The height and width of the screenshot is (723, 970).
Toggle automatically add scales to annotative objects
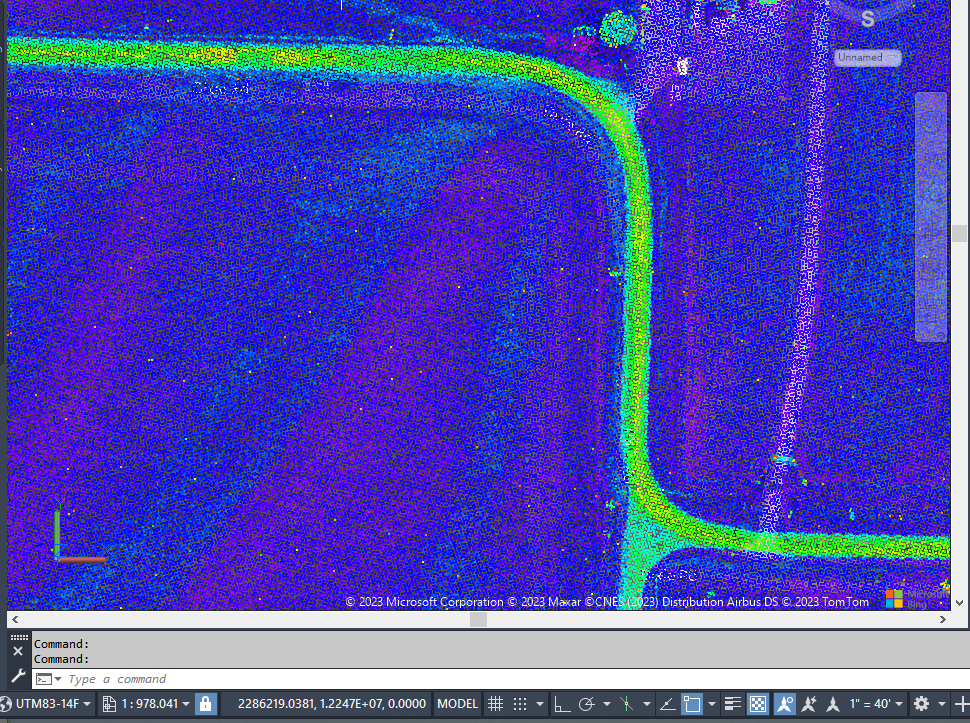(806, 704)
